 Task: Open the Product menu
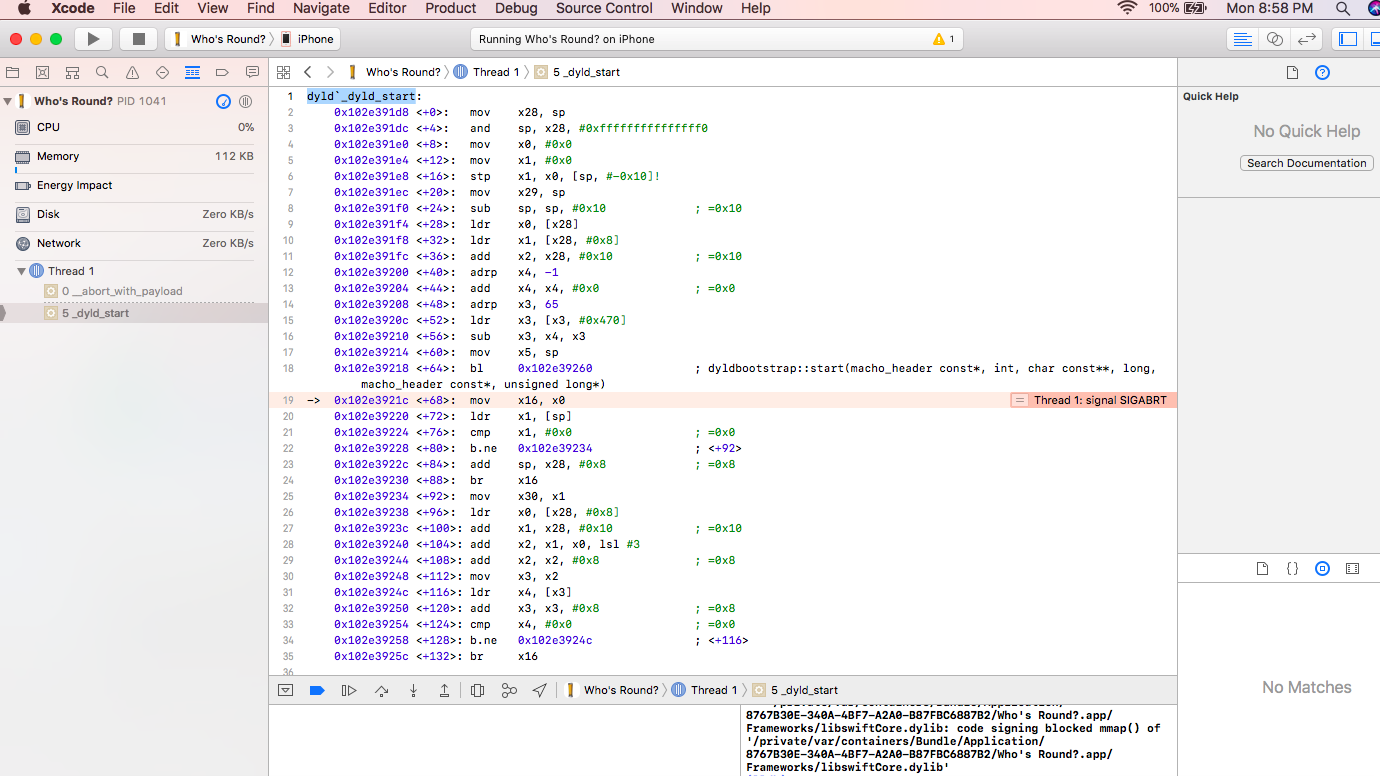[450, 8]
